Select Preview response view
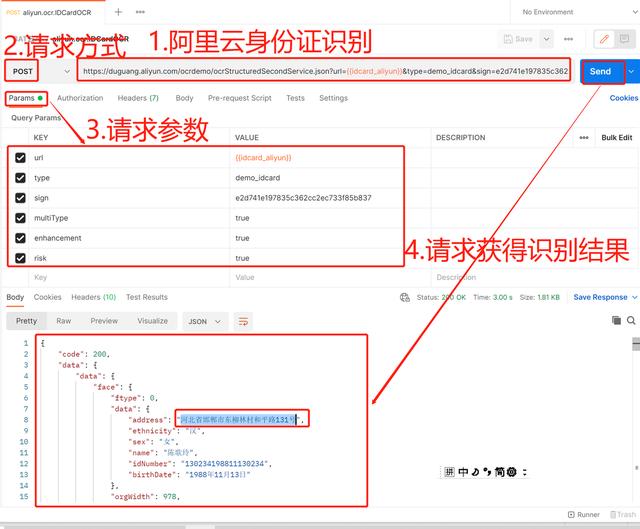The height and width of the screenshot is (529, 640). 104,321
